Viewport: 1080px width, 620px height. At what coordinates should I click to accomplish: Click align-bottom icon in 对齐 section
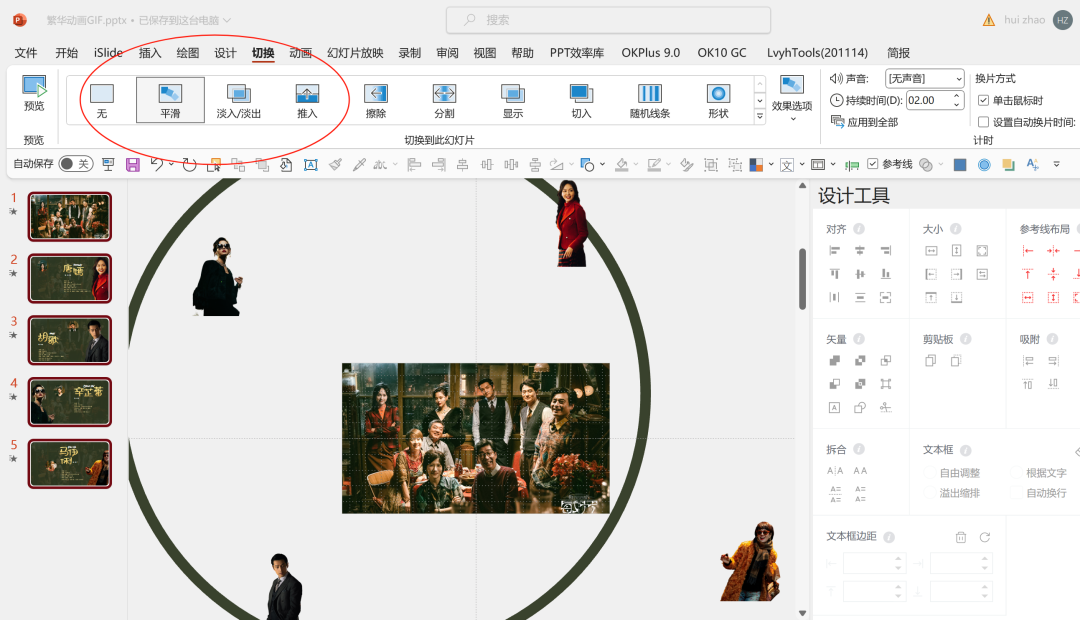click(886, 274)
